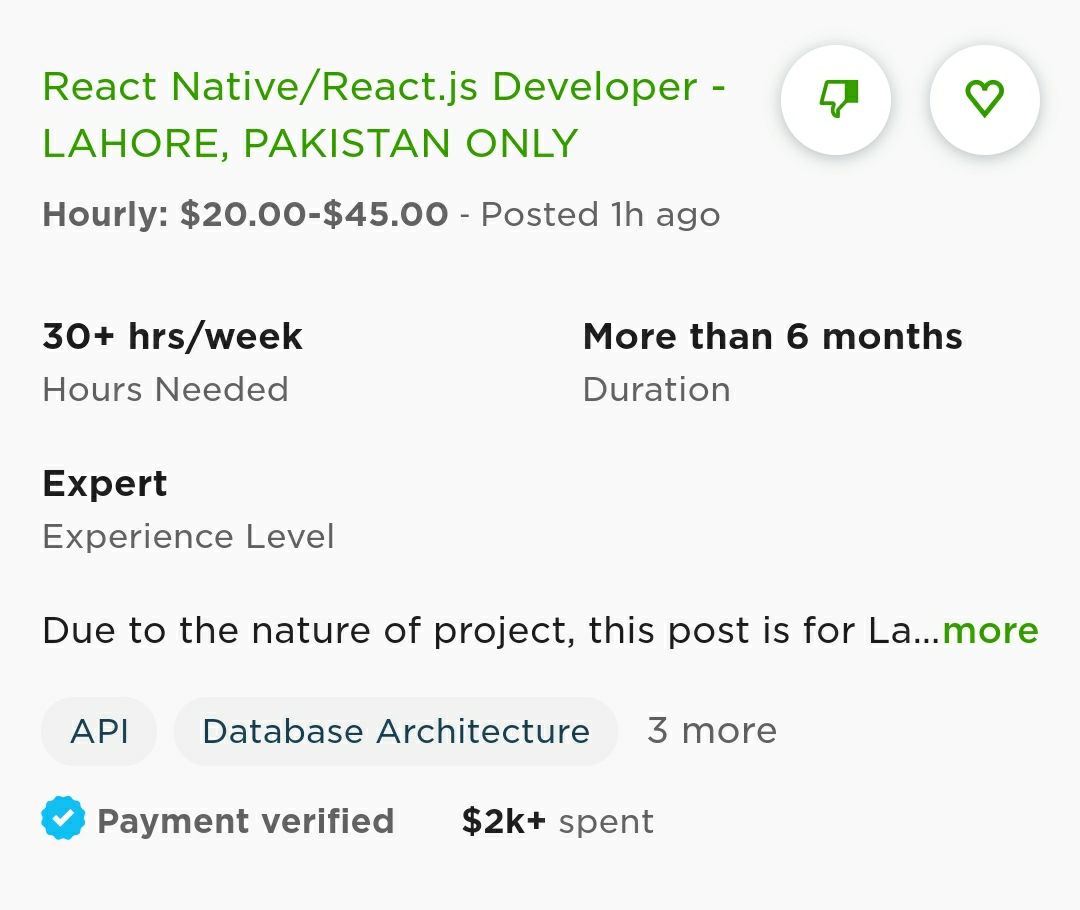Viewport: 1080px width, 910px height.
Task: Click the Expert value
Action: tap(105, 484)
